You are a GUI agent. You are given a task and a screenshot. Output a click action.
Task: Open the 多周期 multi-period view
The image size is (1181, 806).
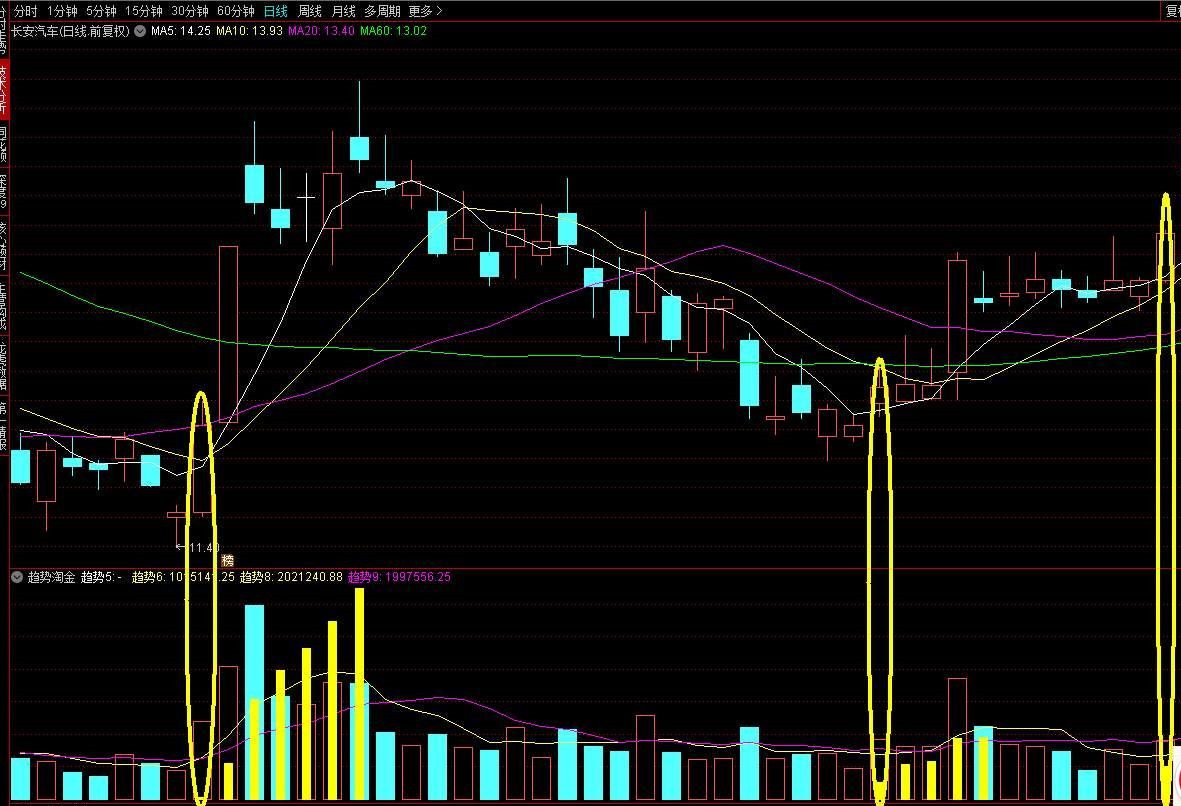pos(382,11)
